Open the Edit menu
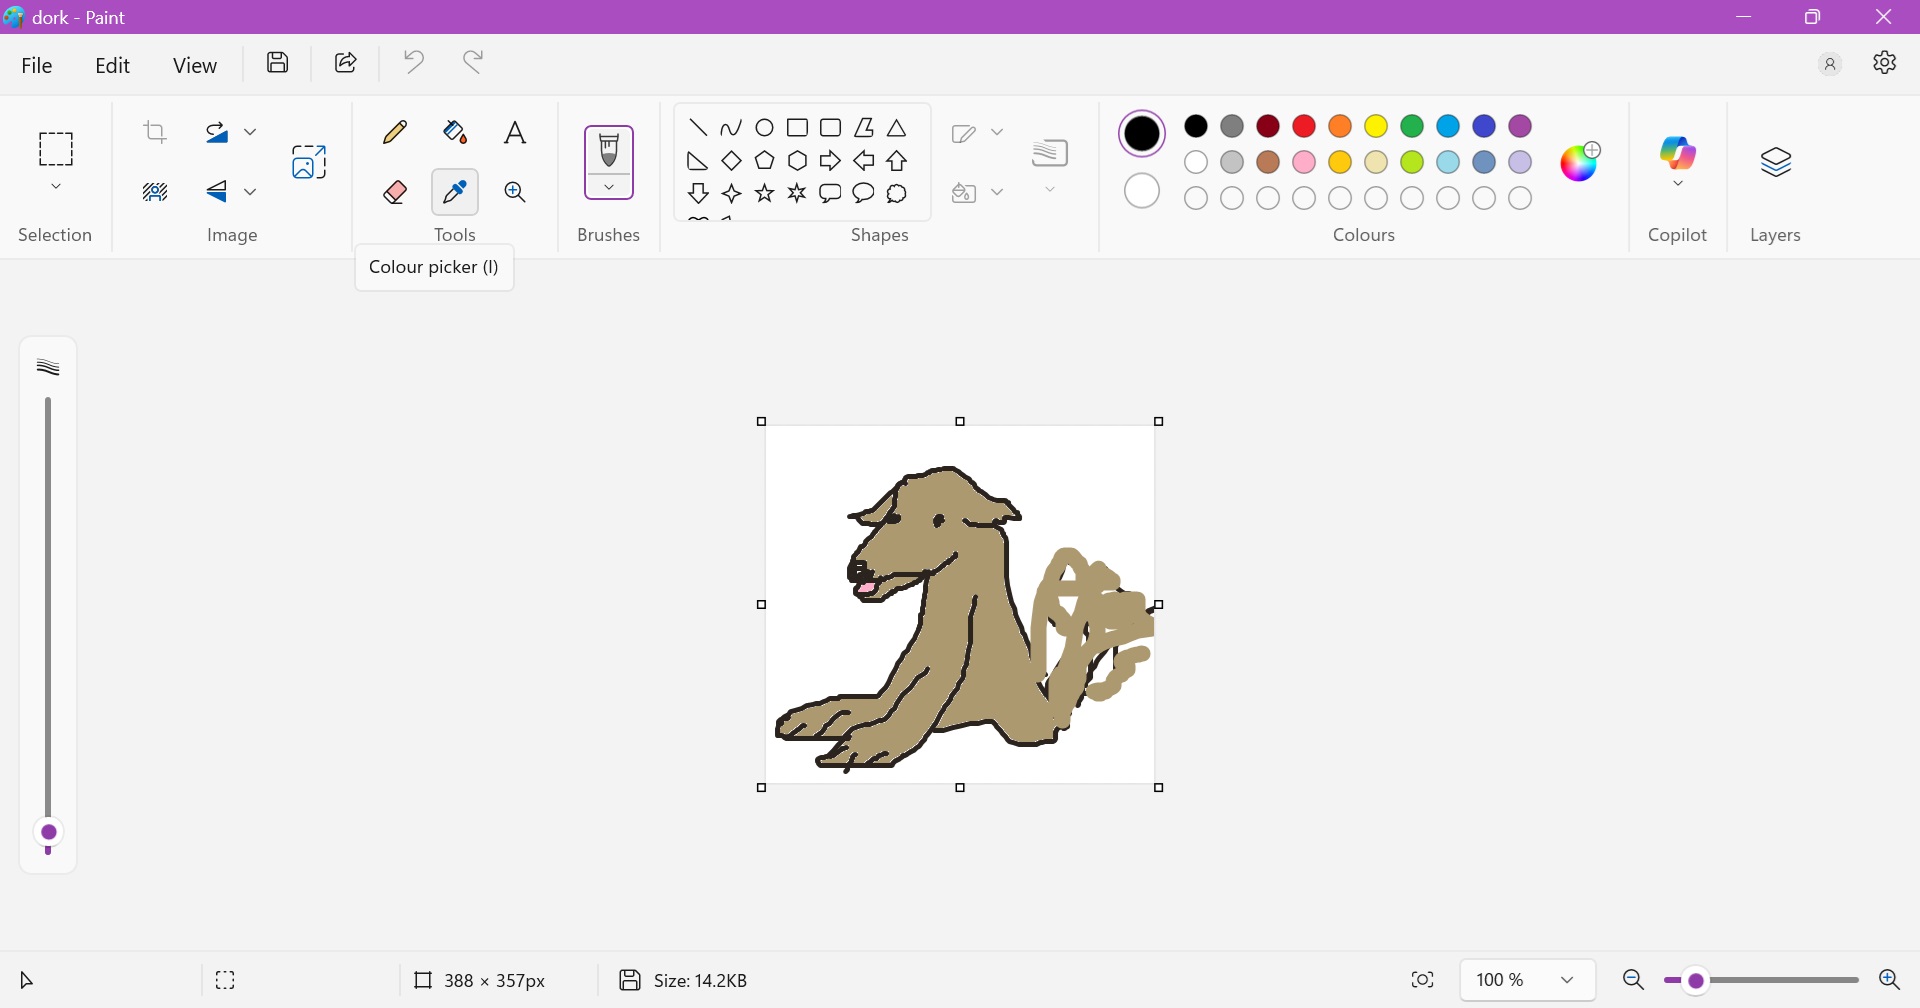The height and width of the screenshot is (1008, 1920). tap(113, 66)
